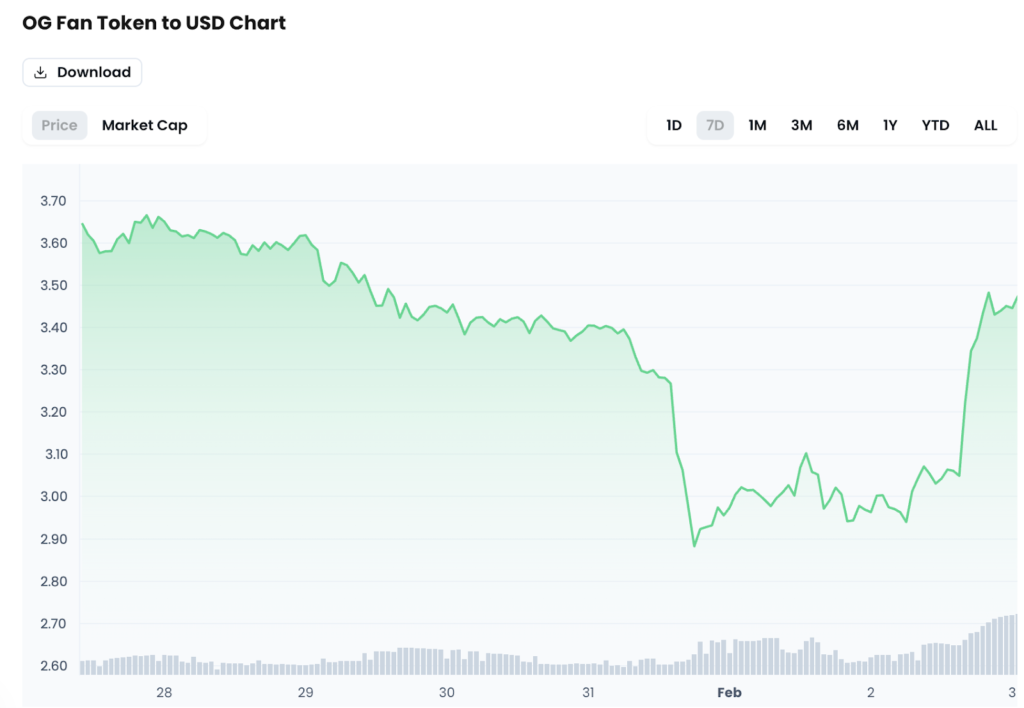Click the 3.00 price axis label
The width and height of the screenshot is (1024, 708).
[x=53, y=497]
